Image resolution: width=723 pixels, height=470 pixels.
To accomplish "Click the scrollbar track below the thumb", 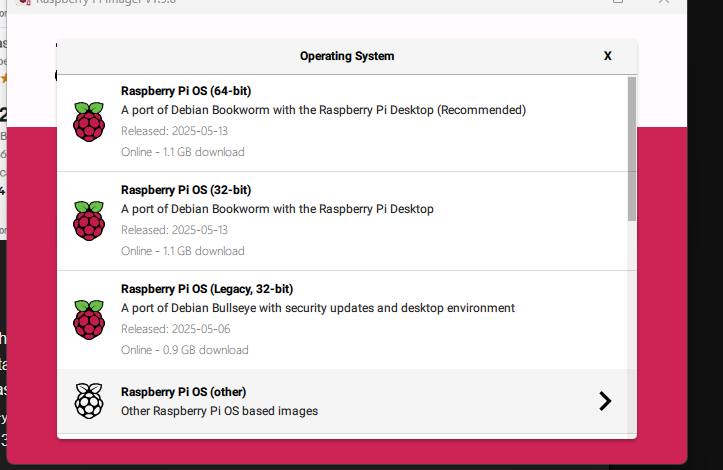I will tap(632, 320).
